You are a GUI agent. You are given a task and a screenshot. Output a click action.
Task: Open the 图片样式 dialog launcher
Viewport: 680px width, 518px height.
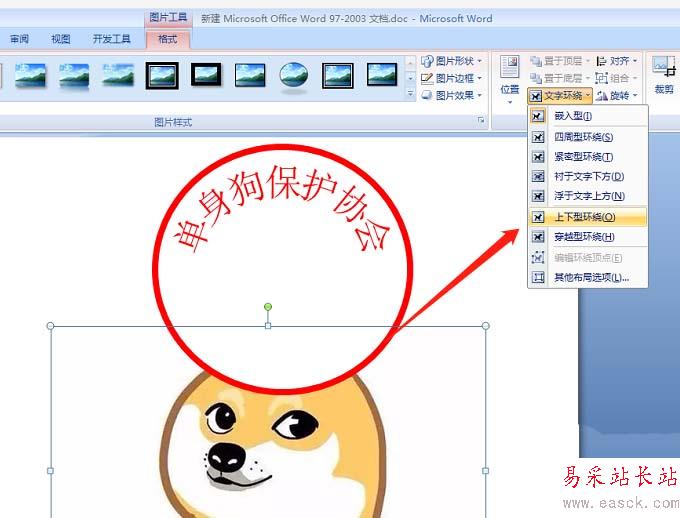(x=481, y=120)
